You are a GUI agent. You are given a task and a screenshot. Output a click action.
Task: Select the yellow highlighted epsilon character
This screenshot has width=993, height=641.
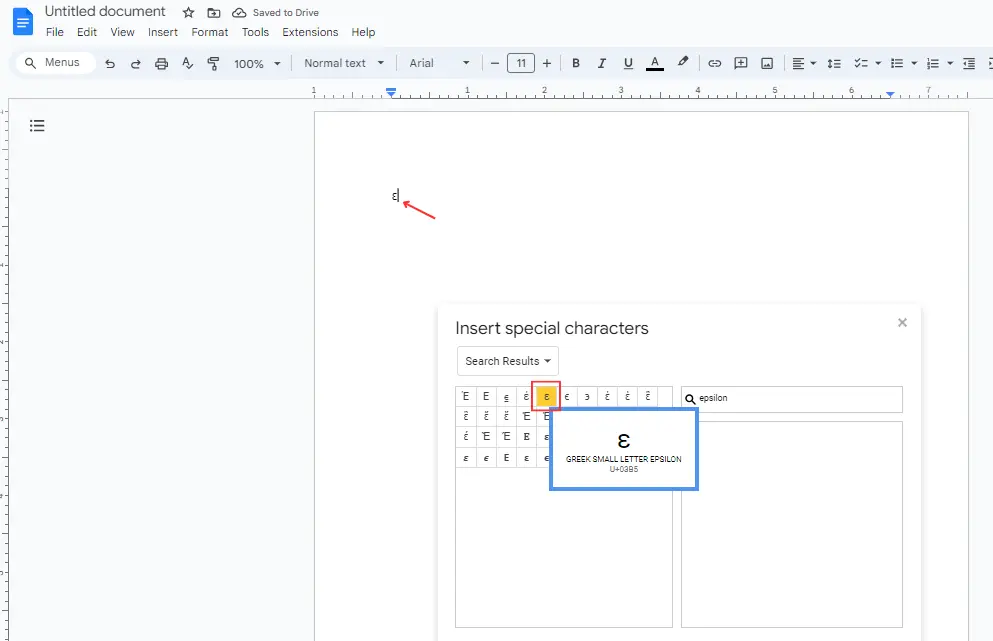point(547,397)
